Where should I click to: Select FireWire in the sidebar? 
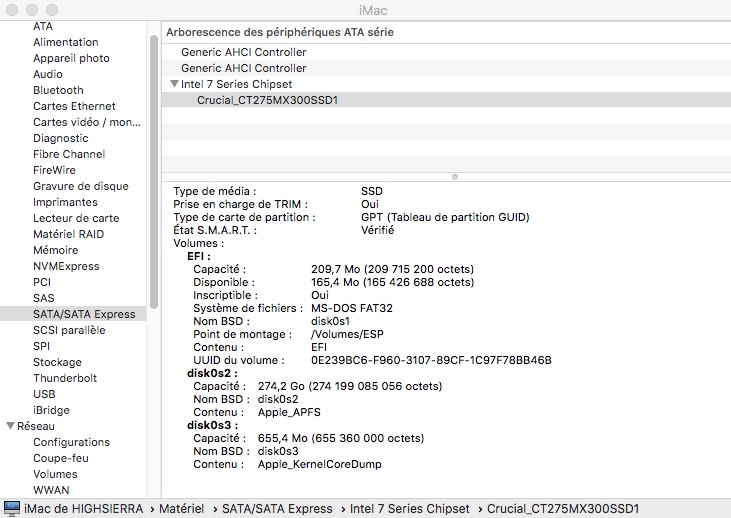[54, 170]
